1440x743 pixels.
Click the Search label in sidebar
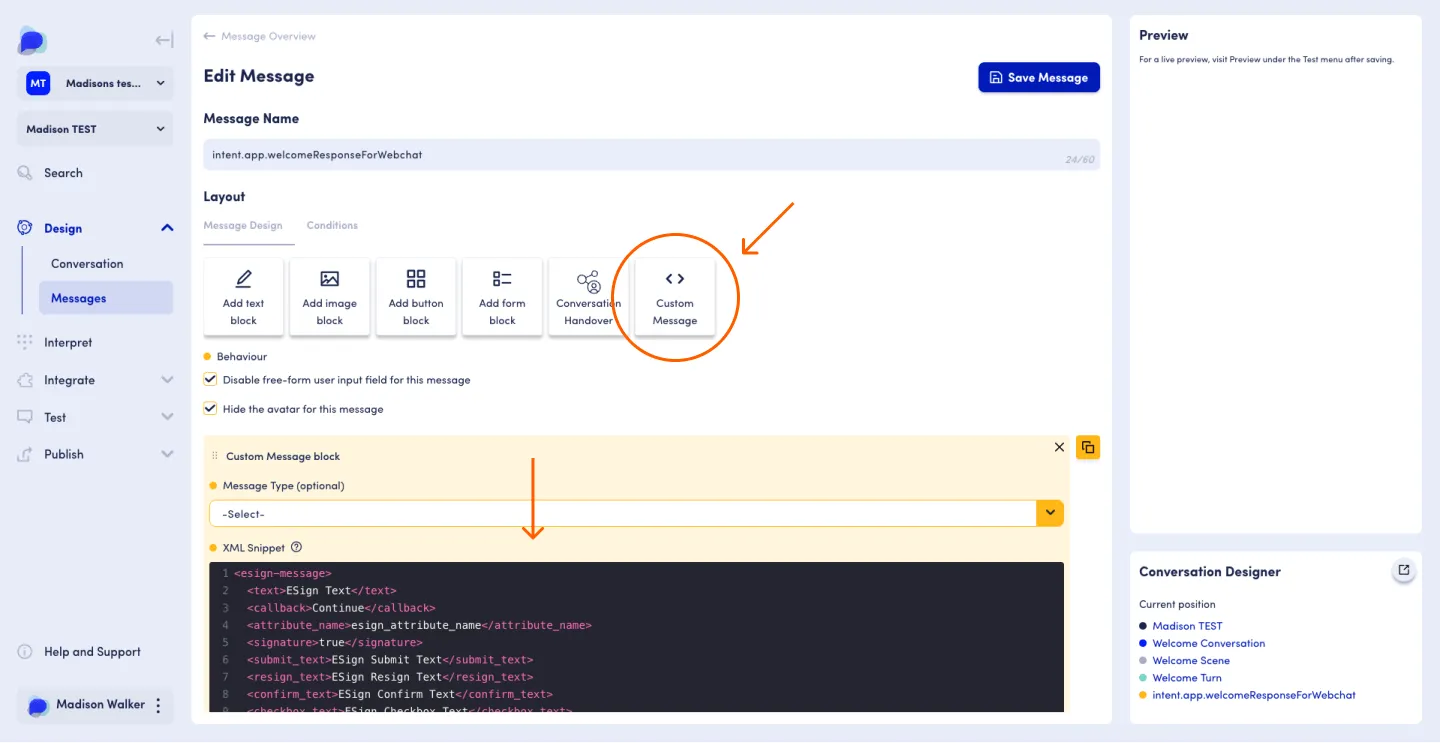point(63,173)
